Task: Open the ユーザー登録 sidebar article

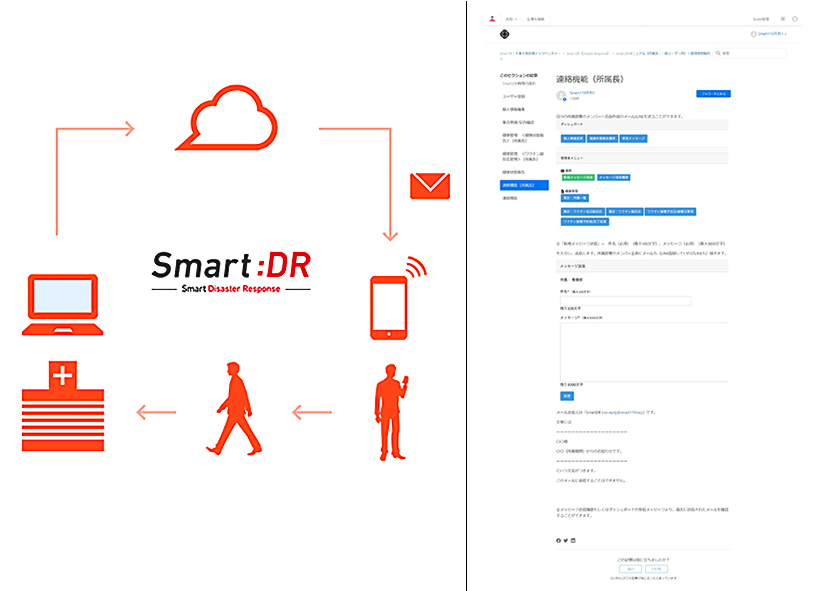Action: (x=513, y=96)
